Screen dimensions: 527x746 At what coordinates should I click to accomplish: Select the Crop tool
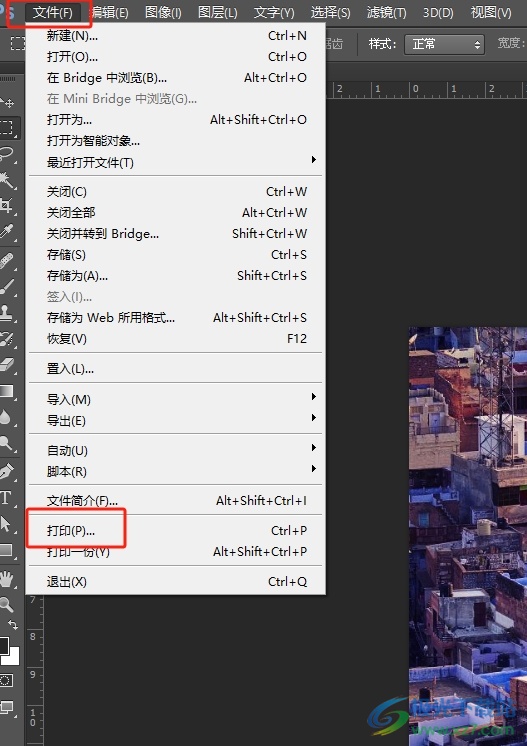pos(7,206)
